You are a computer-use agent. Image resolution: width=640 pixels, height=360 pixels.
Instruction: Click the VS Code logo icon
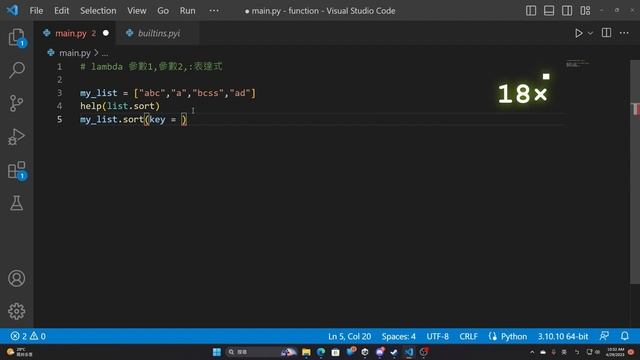click(x=12, y=10)
